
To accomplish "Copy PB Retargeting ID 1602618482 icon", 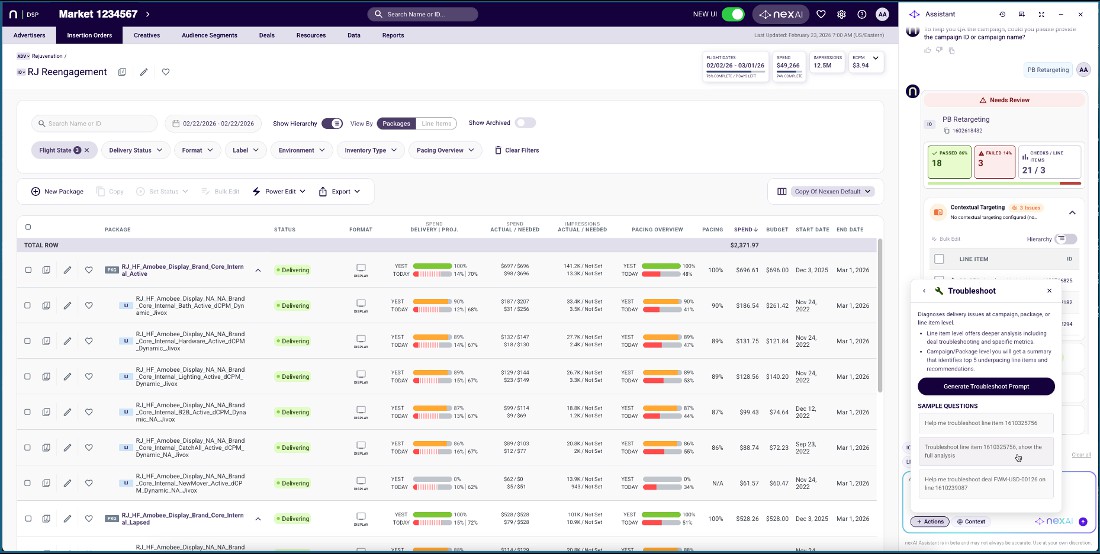I will tap(946, 130).
